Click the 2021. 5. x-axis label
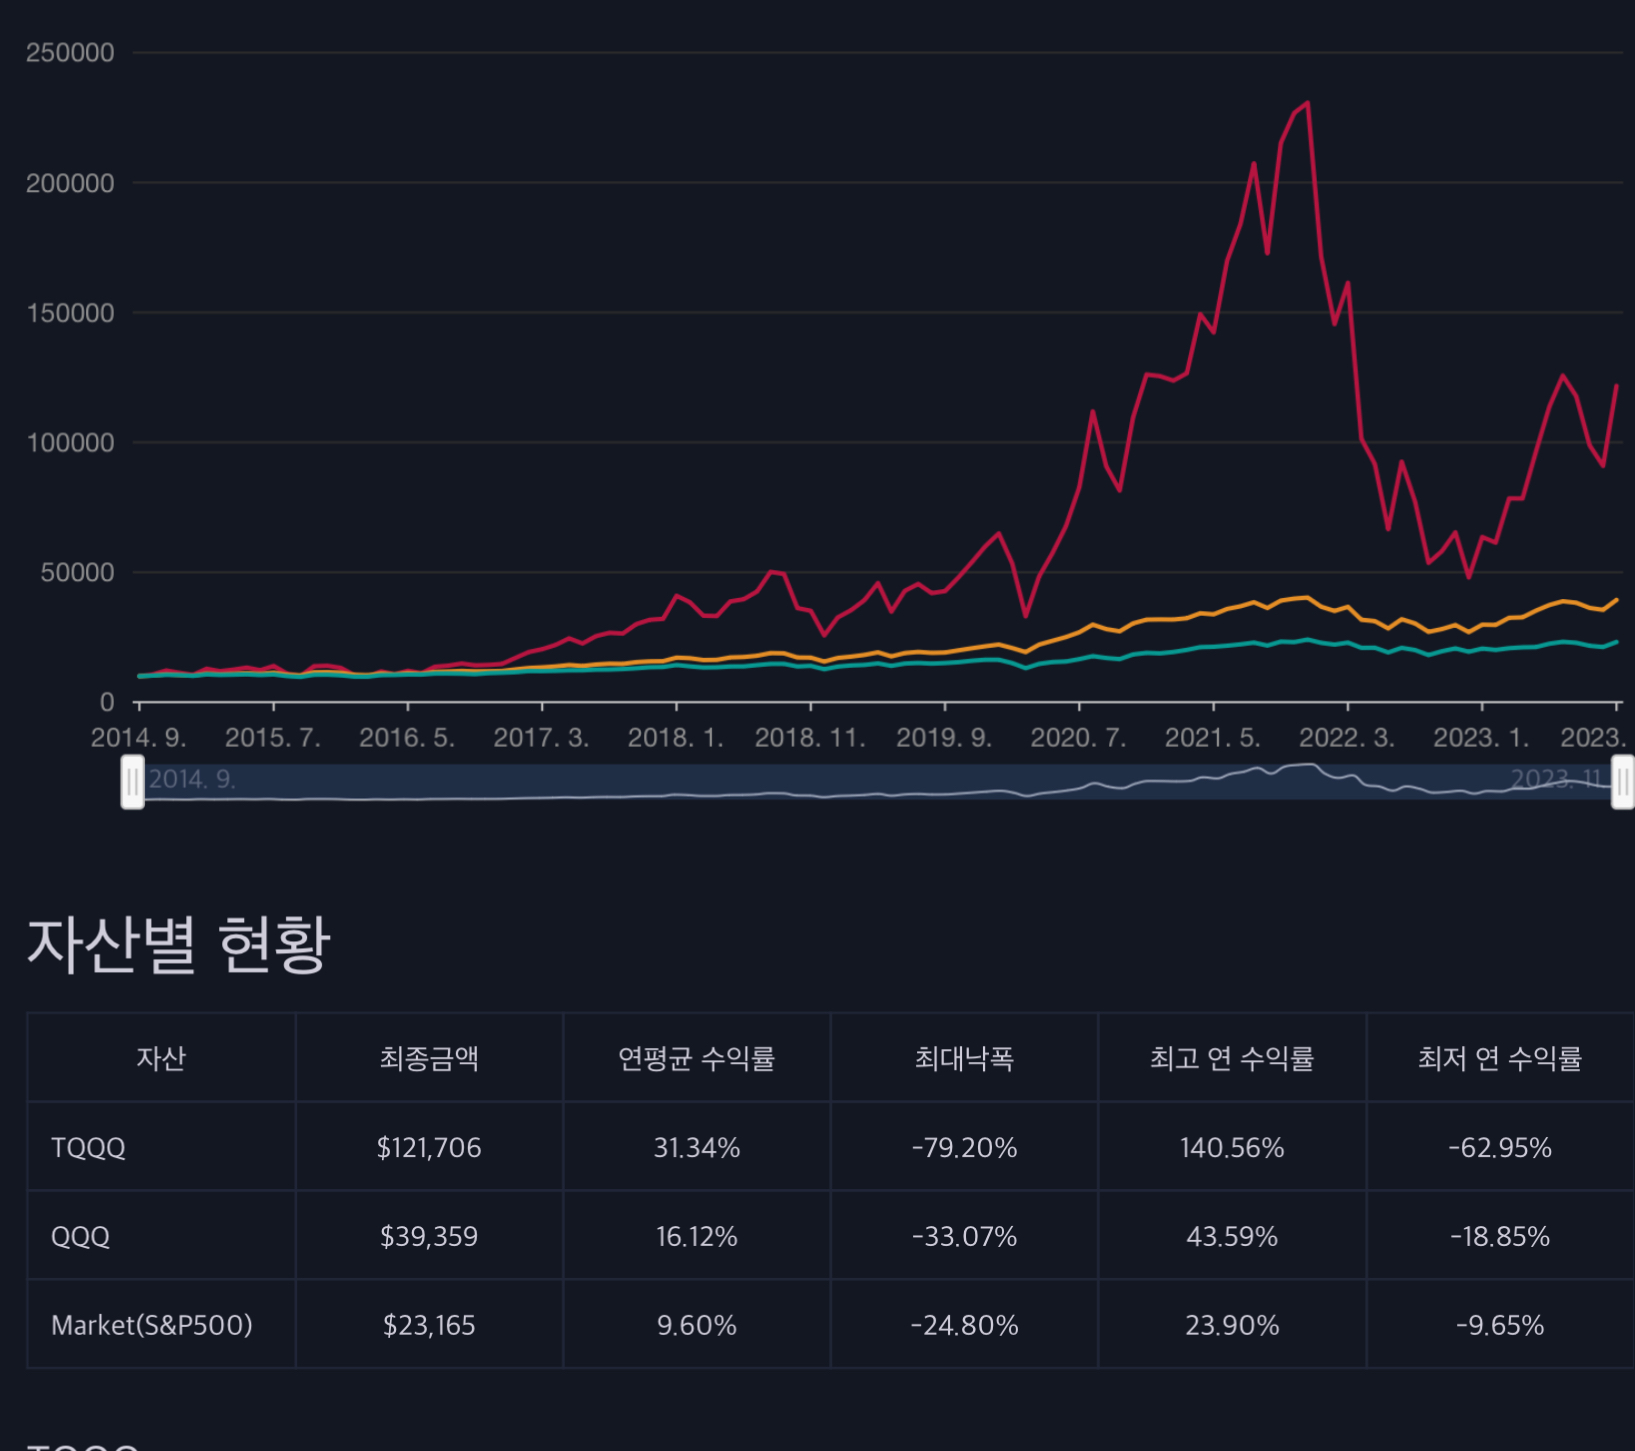Screen dimensions: 1635x1451 (1212, 738)
